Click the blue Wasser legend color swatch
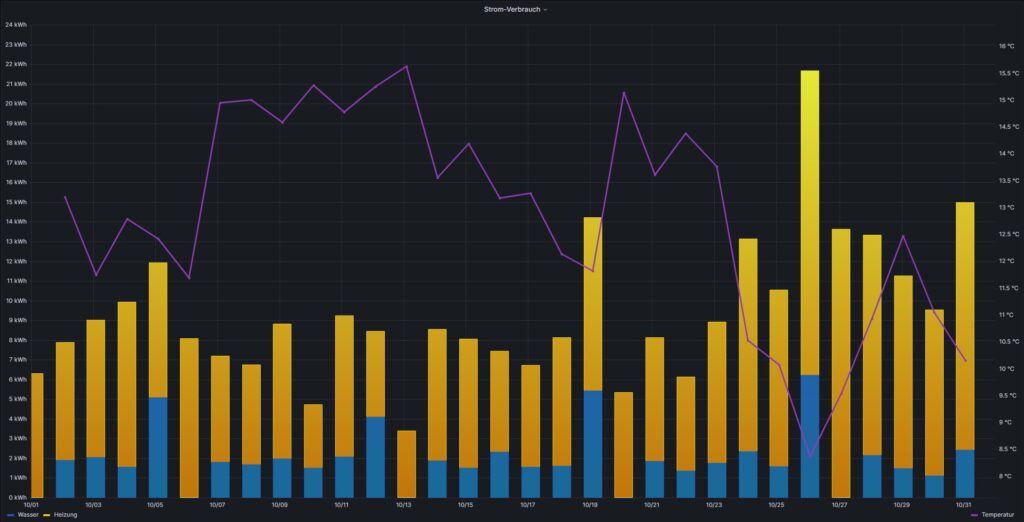 (10, 514)
